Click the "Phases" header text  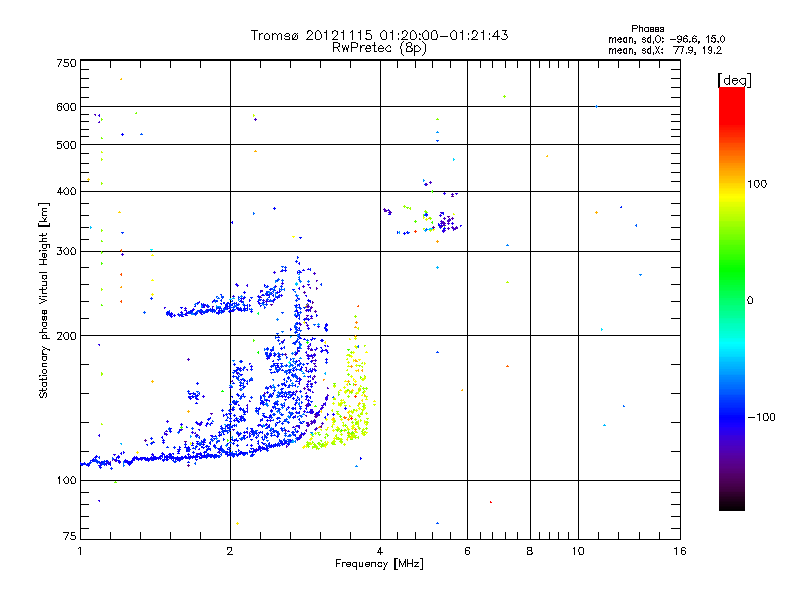tap(647, 29)
